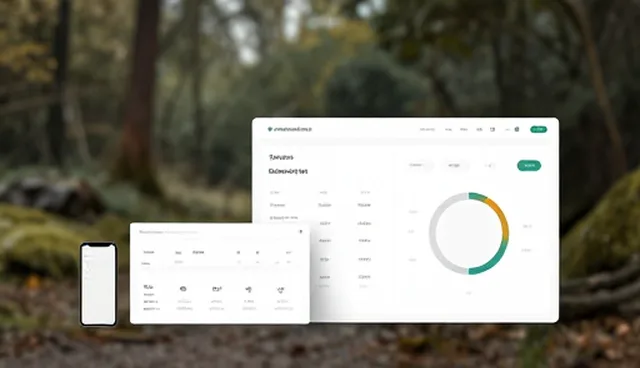Click the white phone mockup screen

tap(98, 284)
